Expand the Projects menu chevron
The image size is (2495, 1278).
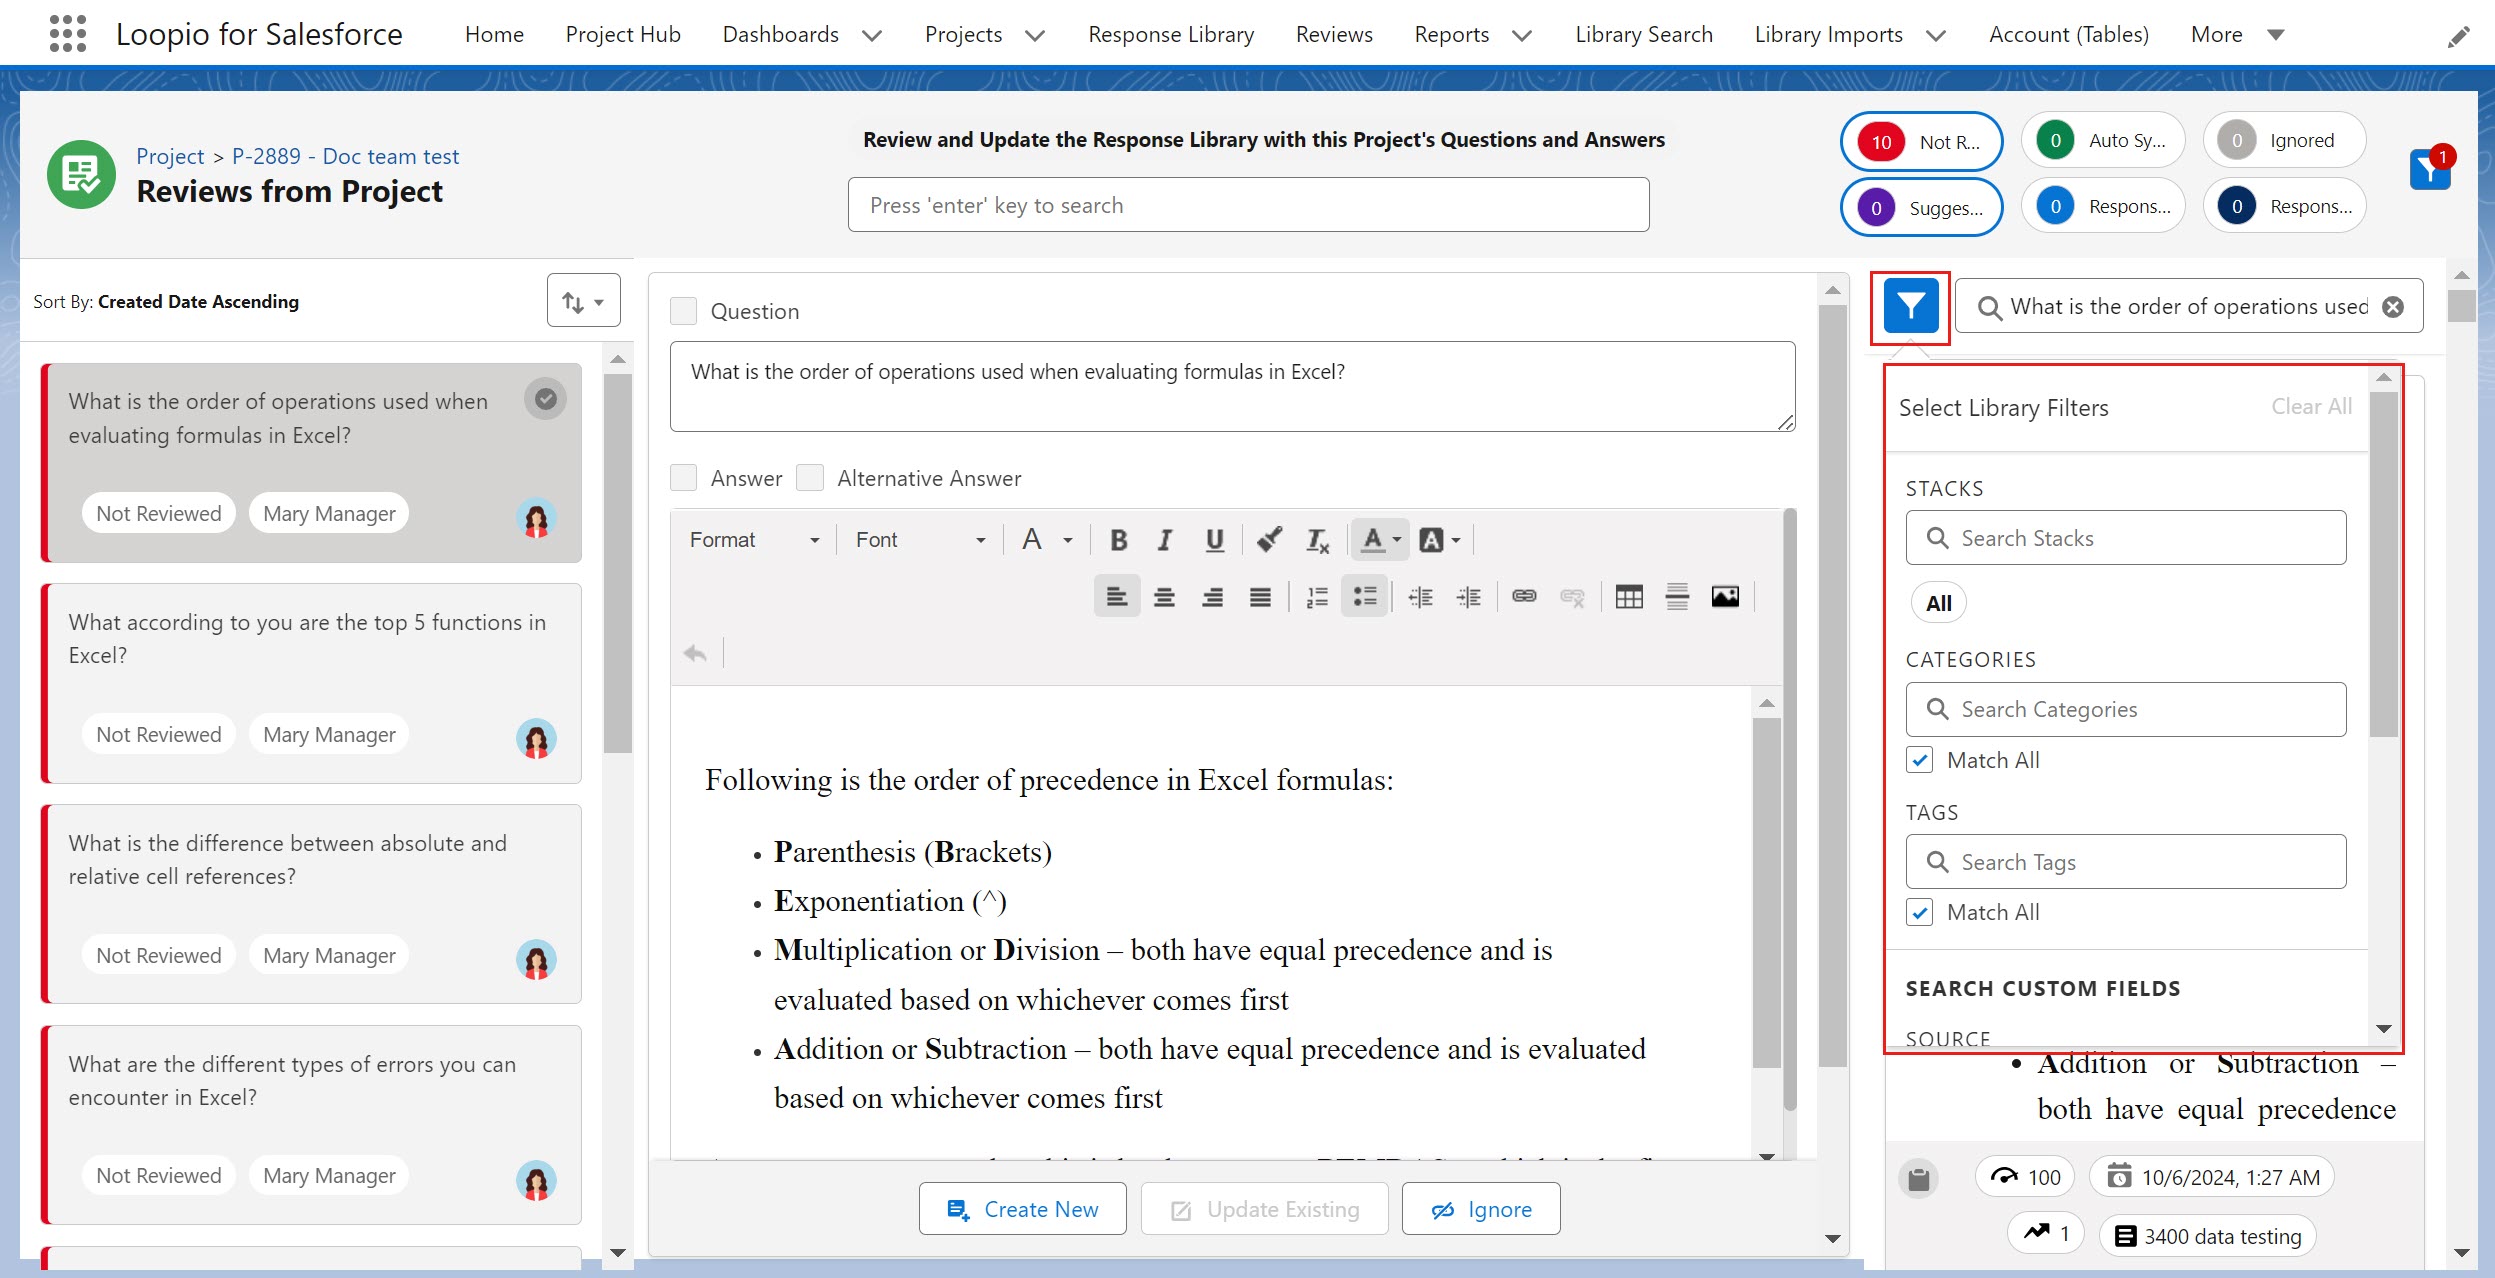[1035, 36]
